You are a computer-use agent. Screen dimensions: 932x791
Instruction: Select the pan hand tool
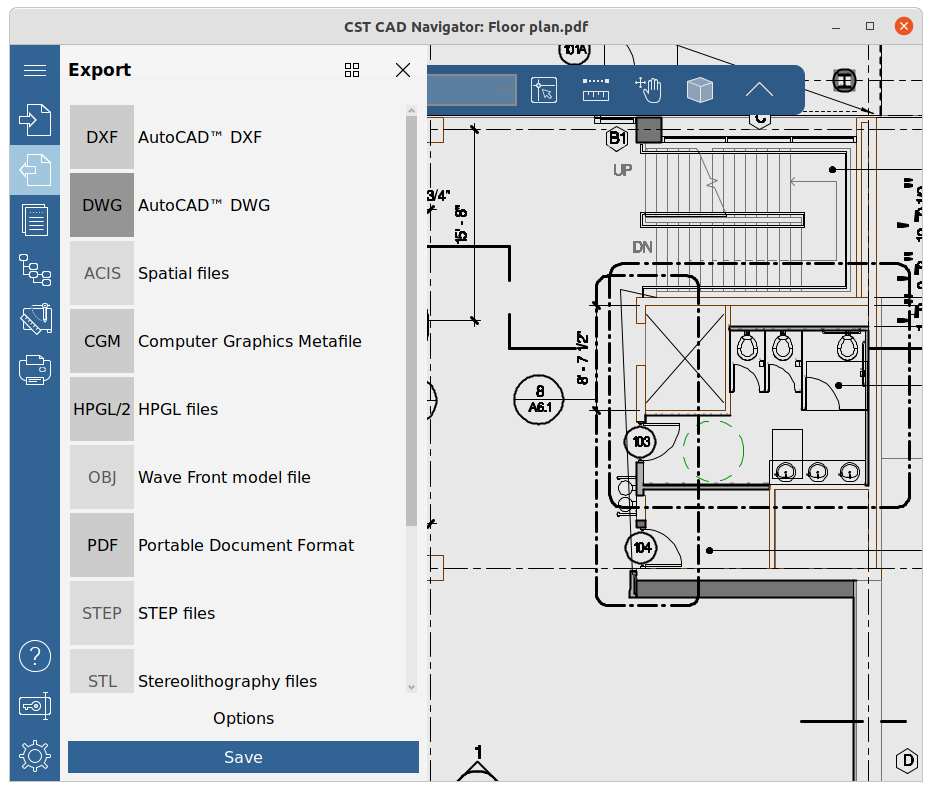point(648,90)
